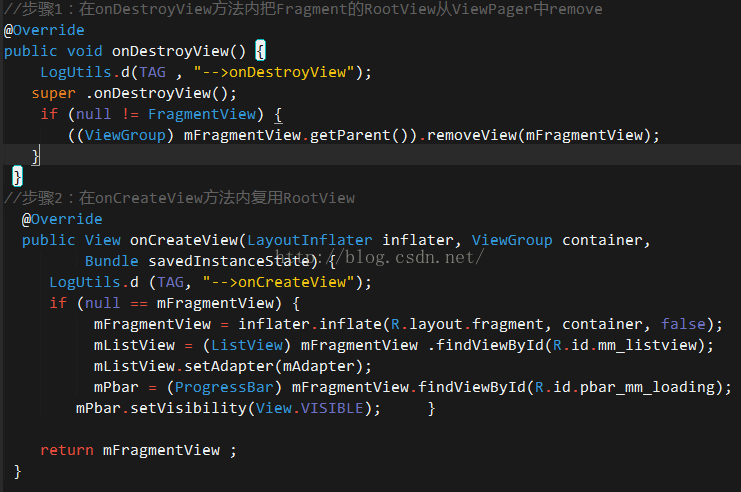Click the 'setVisibility' method call
Viewport: 741px width, 492px height.
[188, 408]
